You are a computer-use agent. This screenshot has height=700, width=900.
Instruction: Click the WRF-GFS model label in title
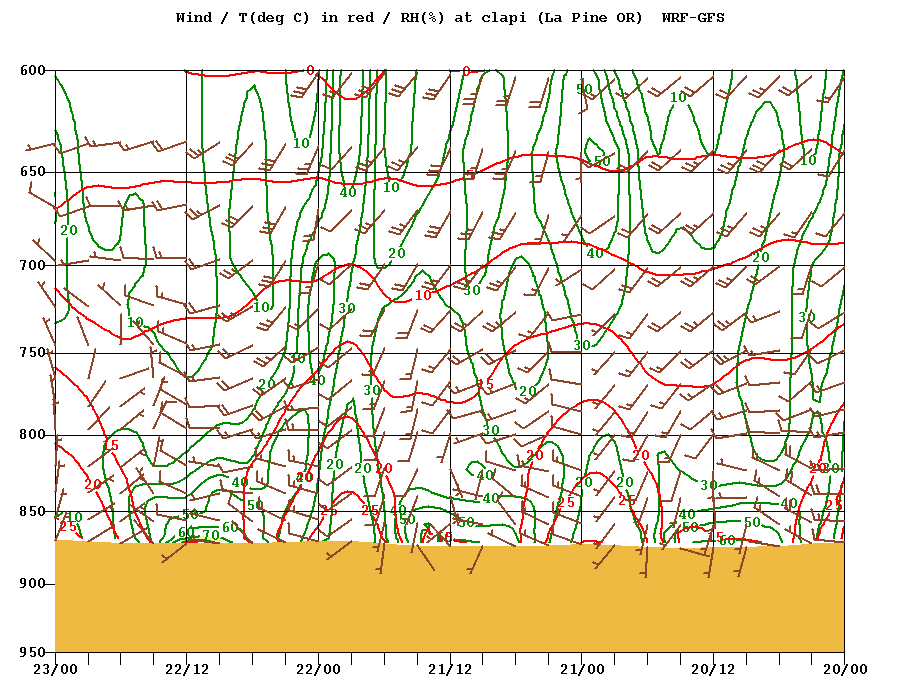tap(693, 18)
